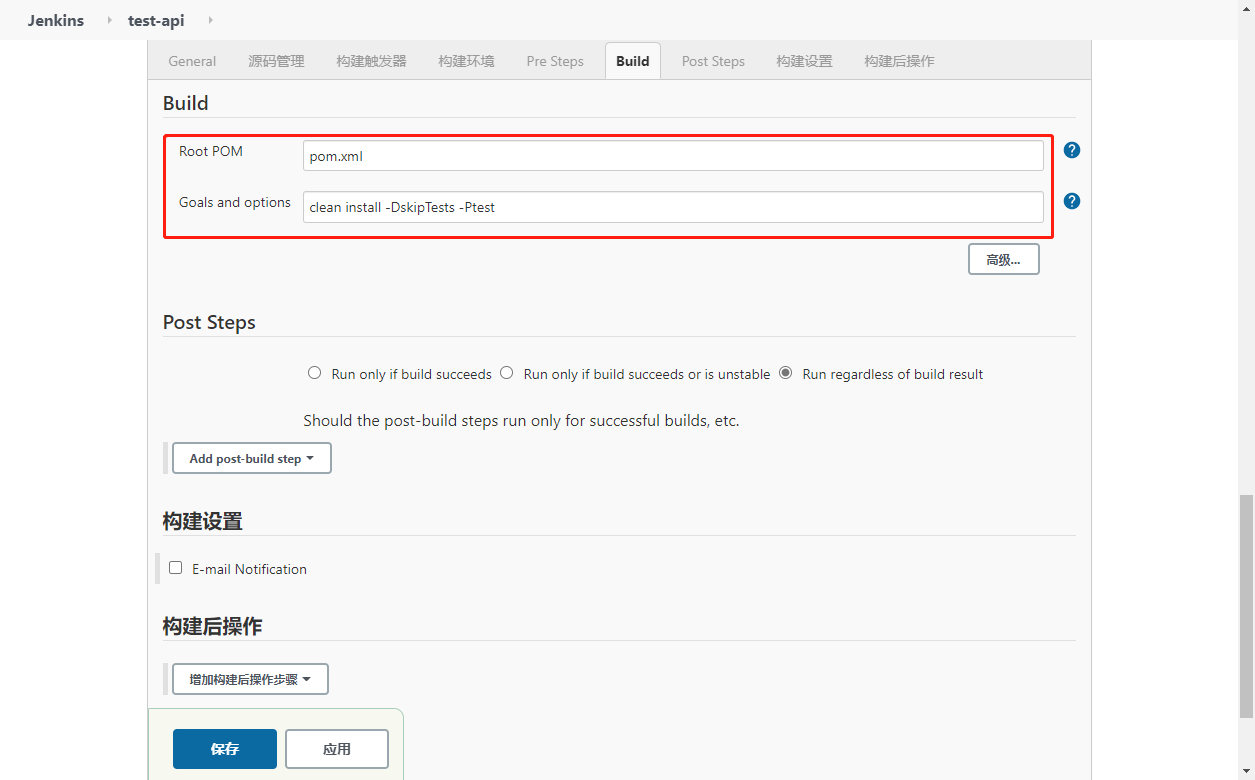Switch to 构建环境 tab
The image size is (1255, 780).
466,61
